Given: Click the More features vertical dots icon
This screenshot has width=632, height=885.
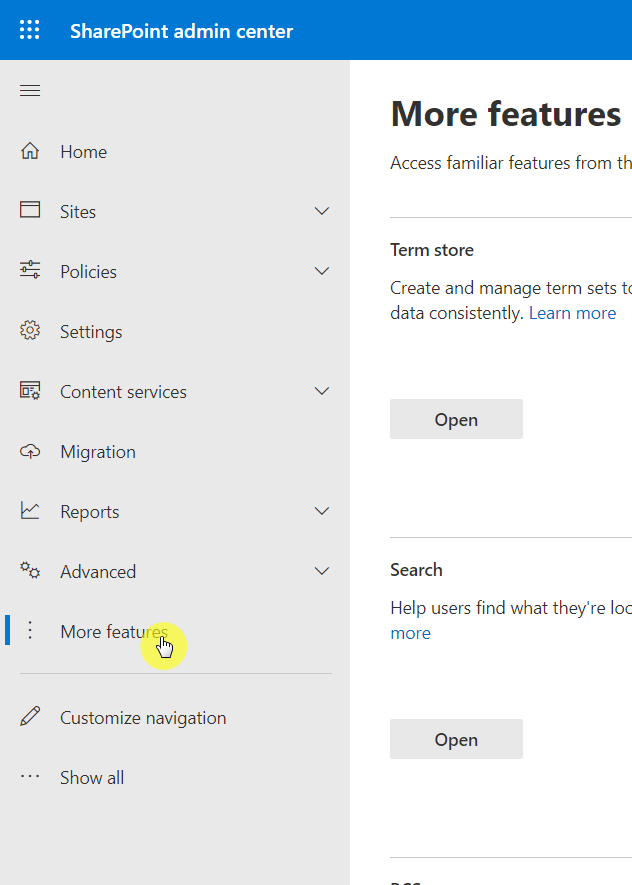Looking at the screenshot, I should pyautogui.click(x=30, y=630).
